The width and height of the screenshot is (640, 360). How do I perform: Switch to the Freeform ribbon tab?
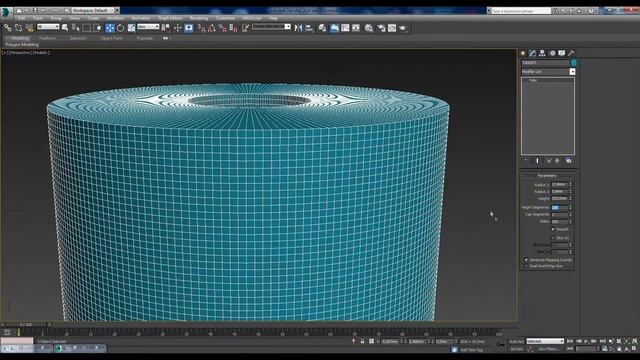pos(47,38)
